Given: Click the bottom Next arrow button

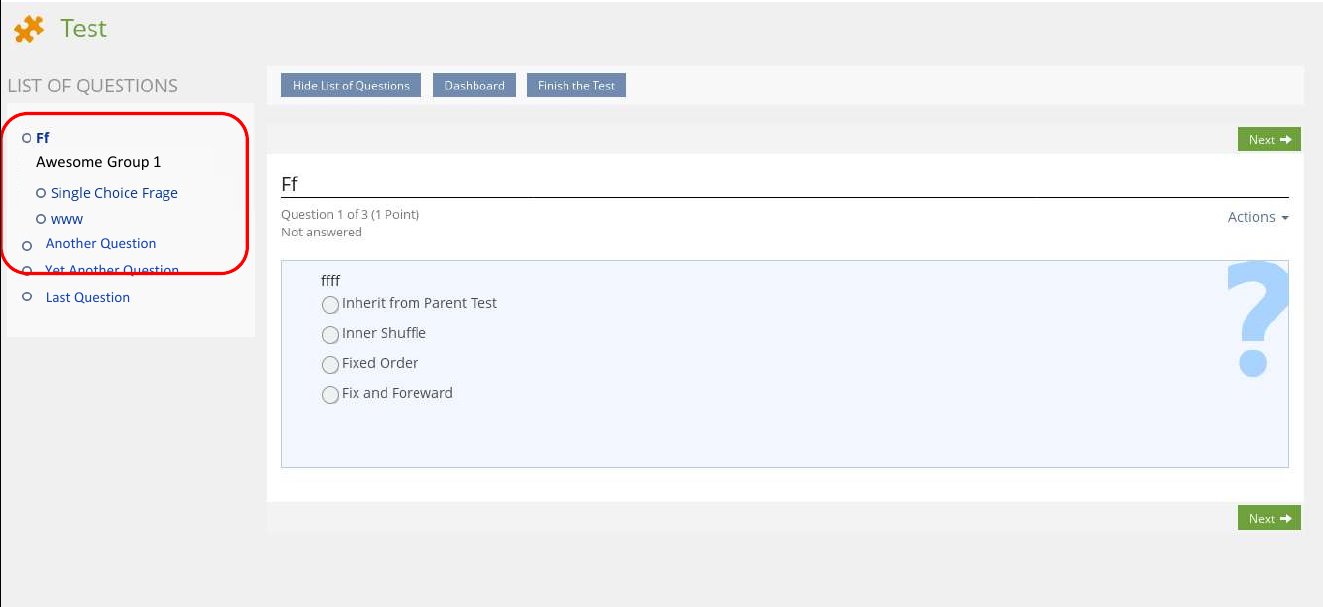Looking at the screenshot, I should [1268, 518].
